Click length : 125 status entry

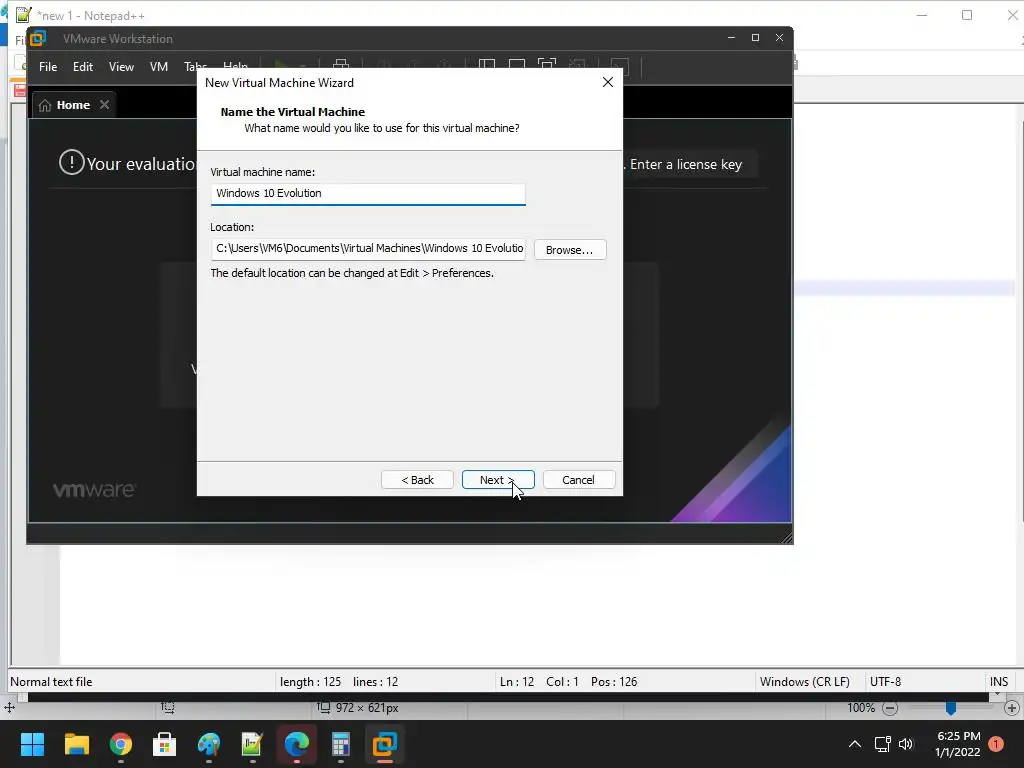[311, 682]
